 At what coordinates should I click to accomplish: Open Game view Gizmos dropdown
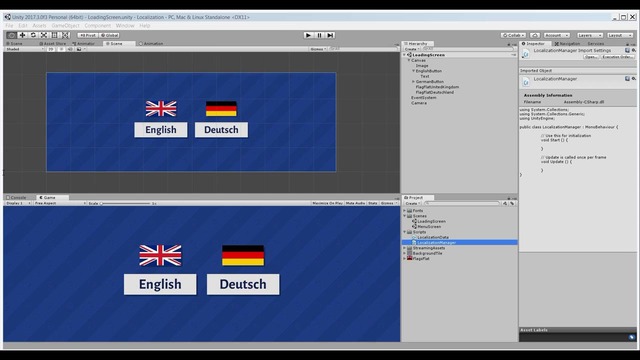[388, 203]
